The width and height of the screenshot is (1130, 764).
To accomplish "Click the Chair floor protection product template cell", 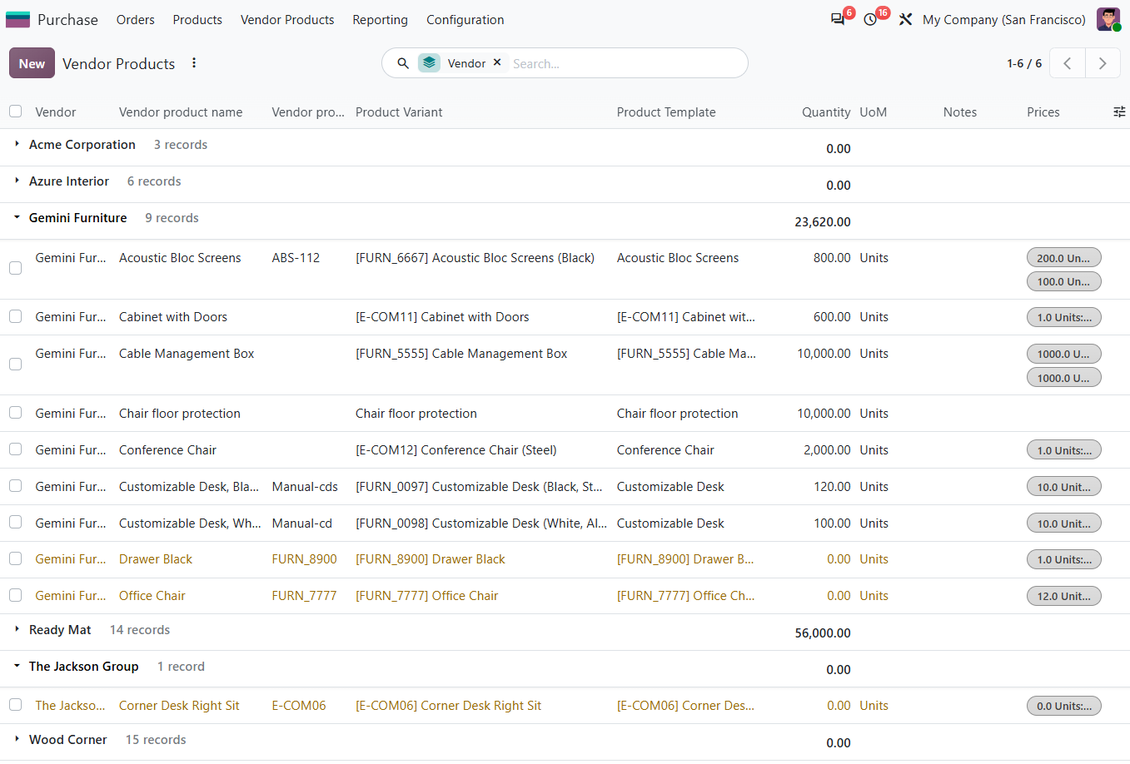I will click(677, 414).
